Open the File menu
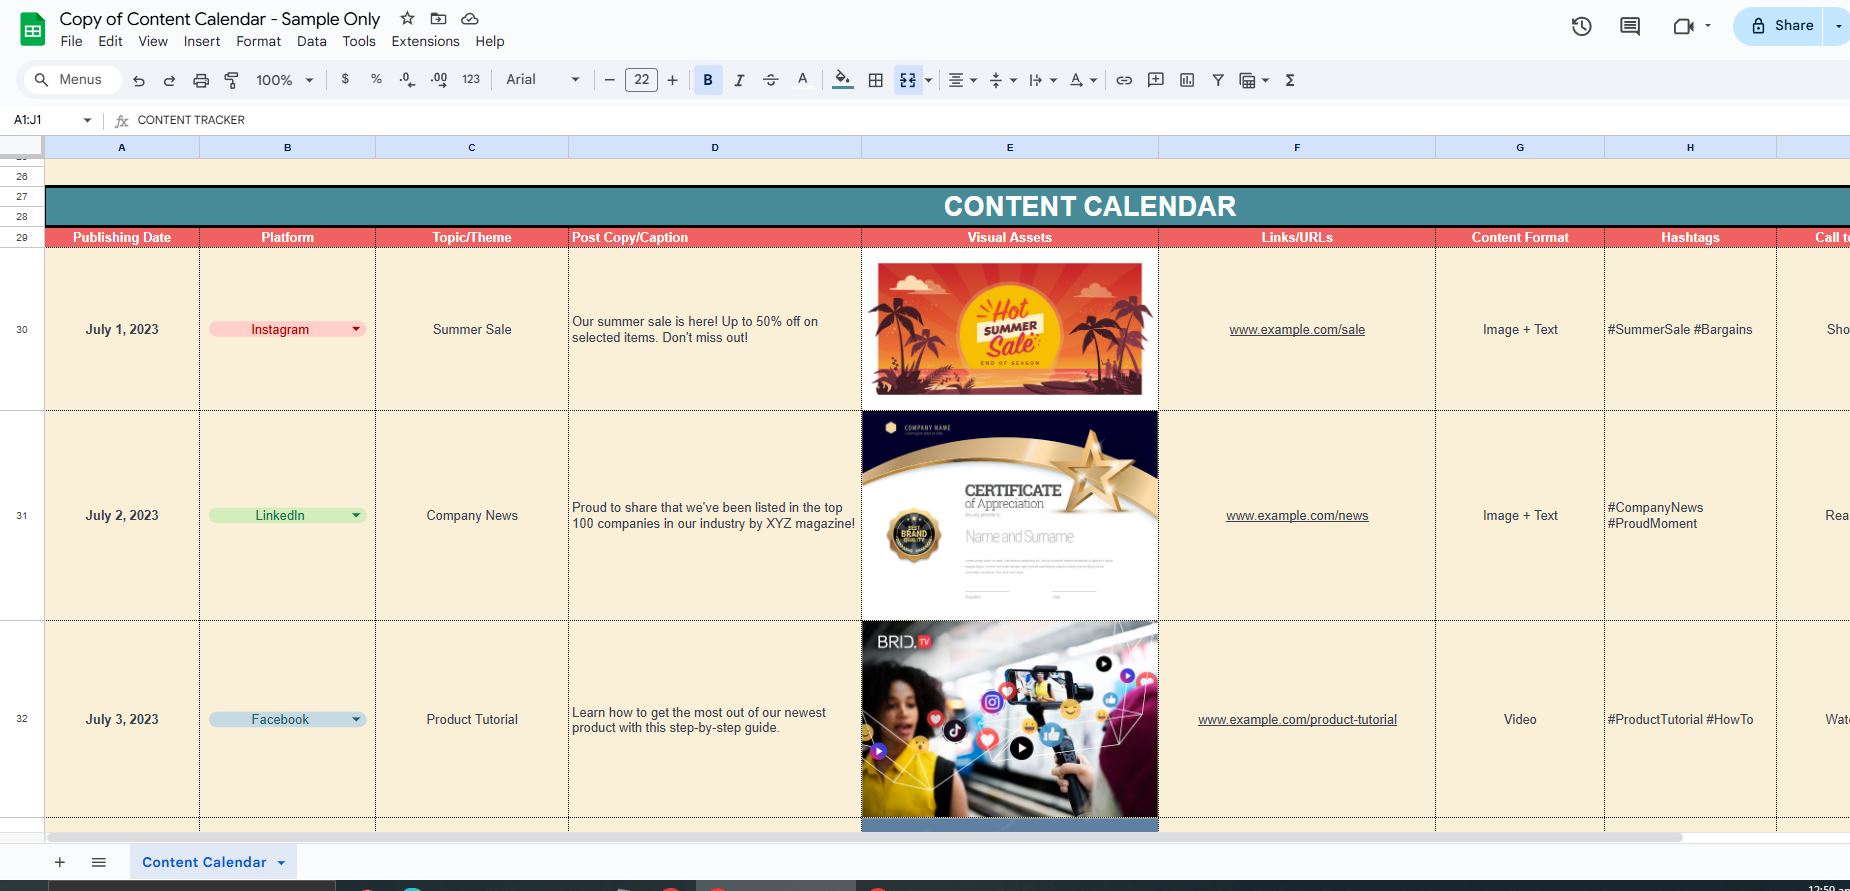Viewport: 1850px width, 891px height. tap(71, 41)
